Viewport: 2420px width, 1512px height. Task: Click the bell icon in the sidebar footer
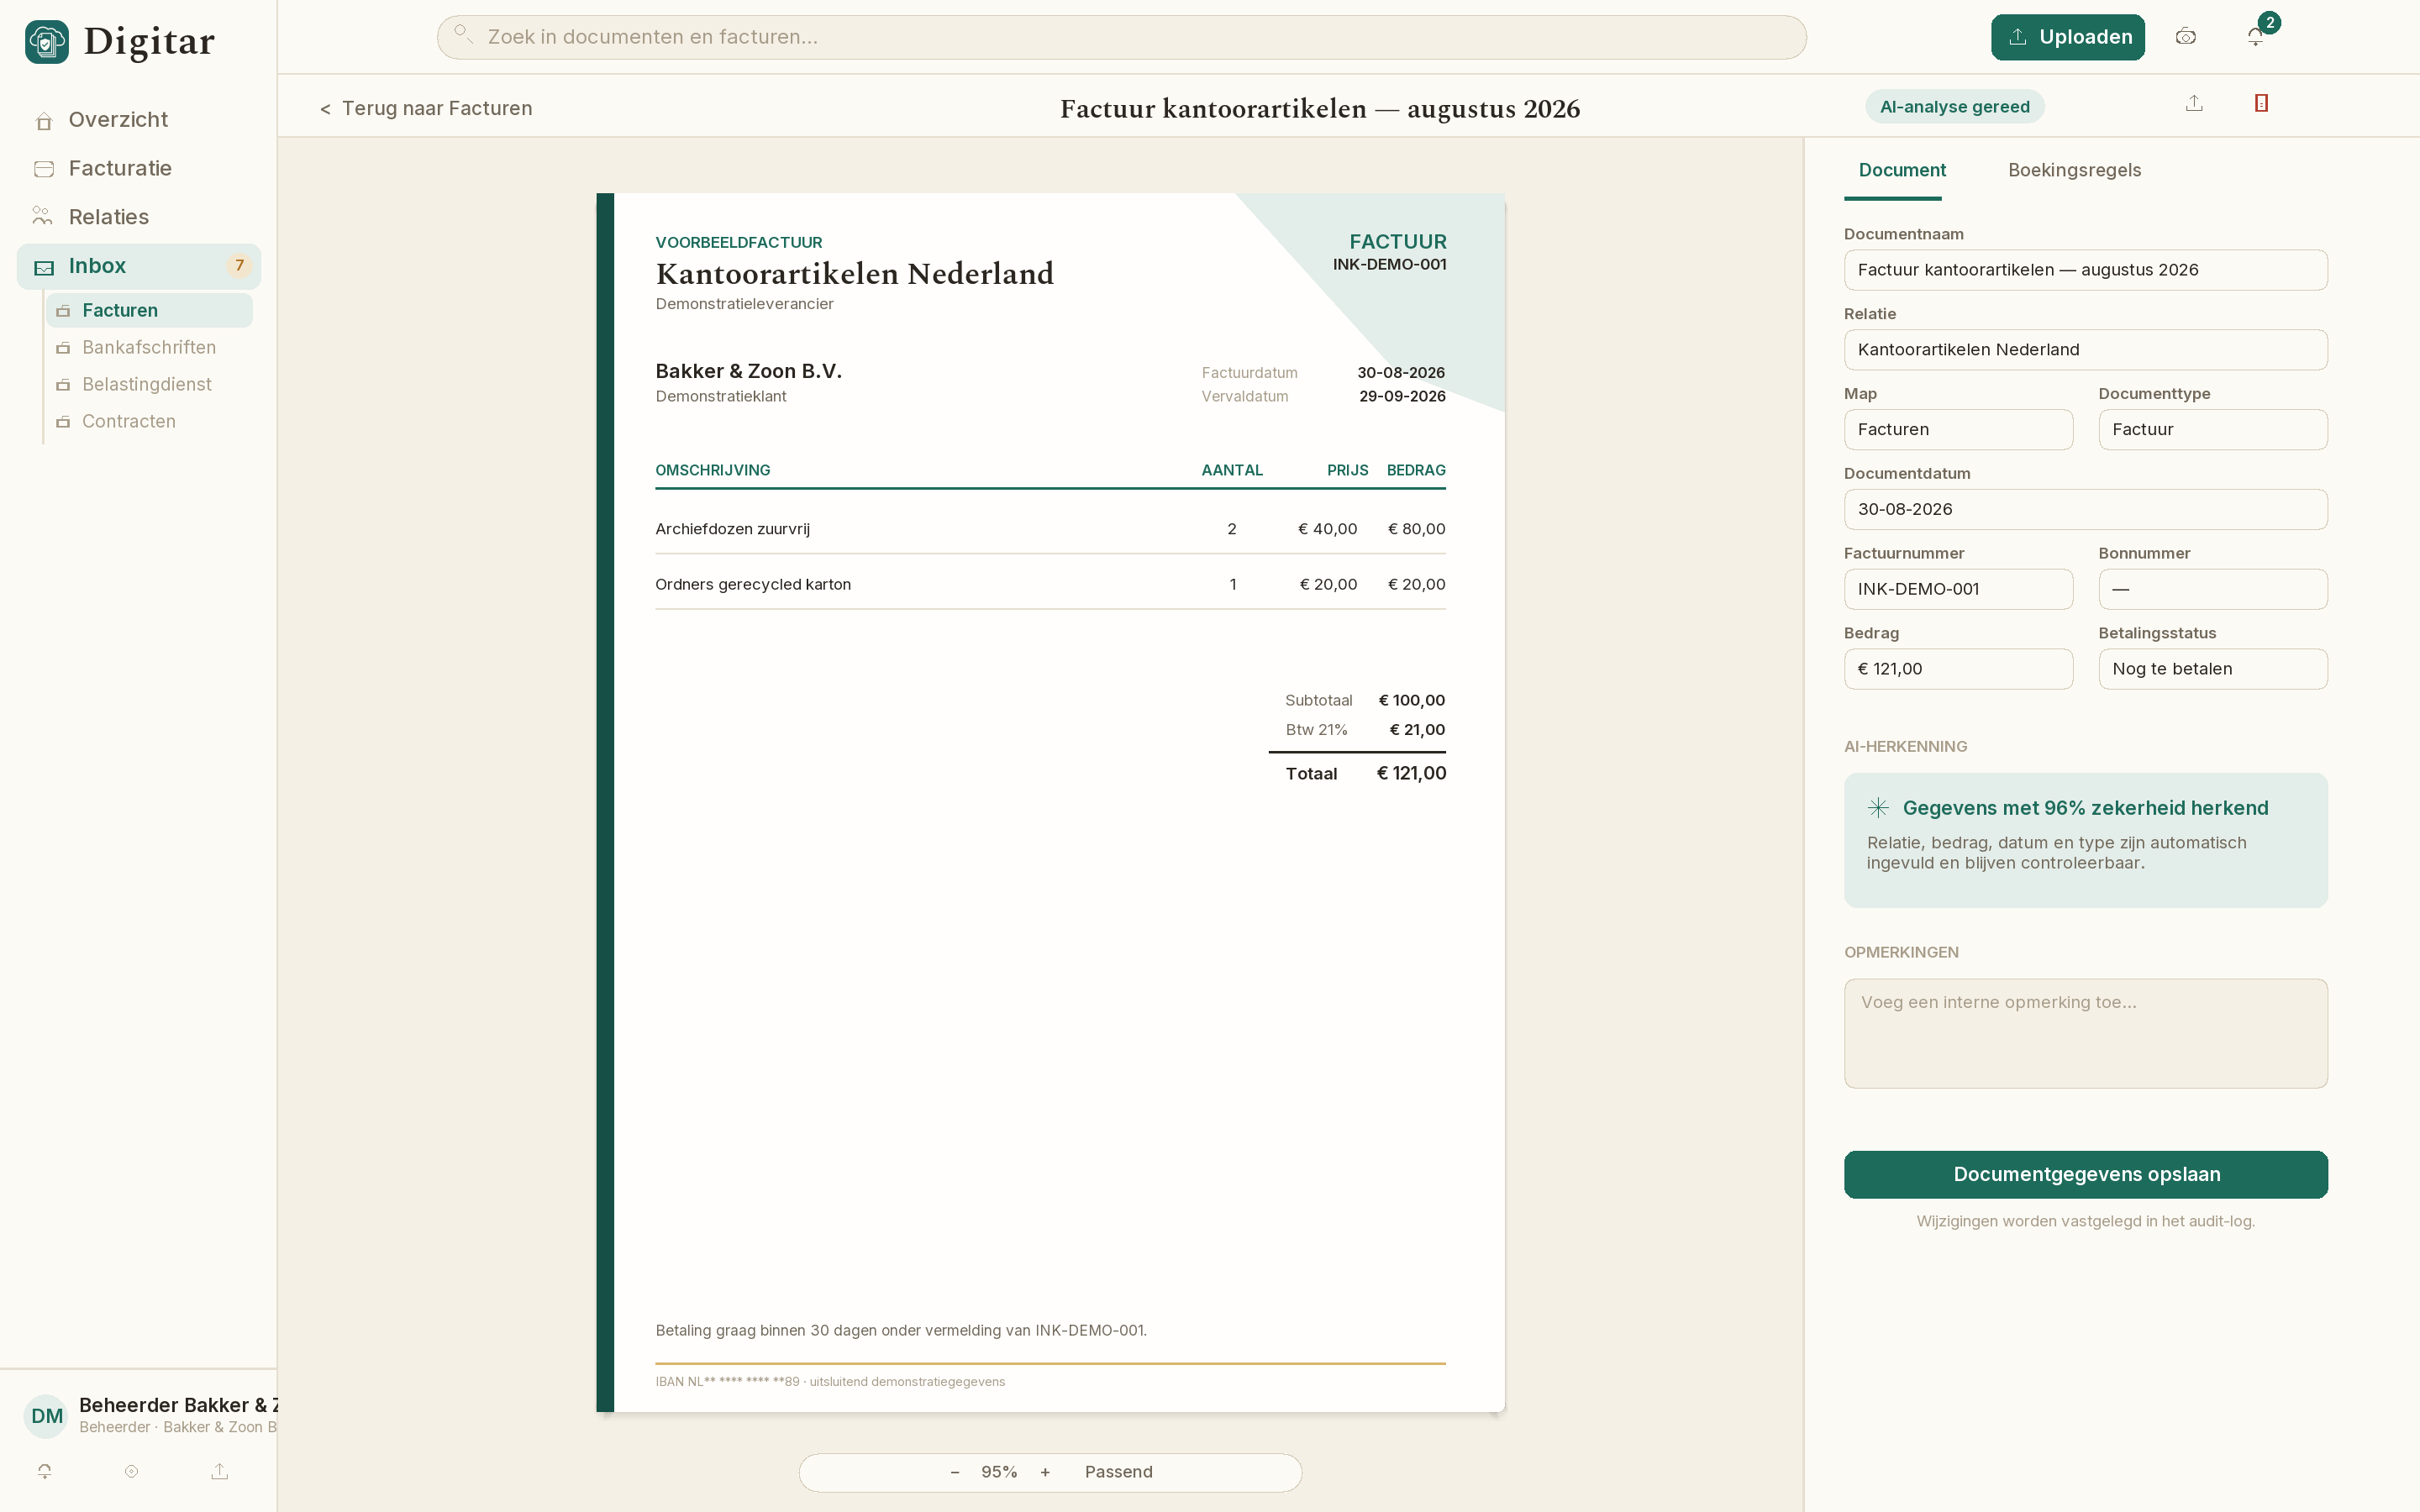point(45,1471)
